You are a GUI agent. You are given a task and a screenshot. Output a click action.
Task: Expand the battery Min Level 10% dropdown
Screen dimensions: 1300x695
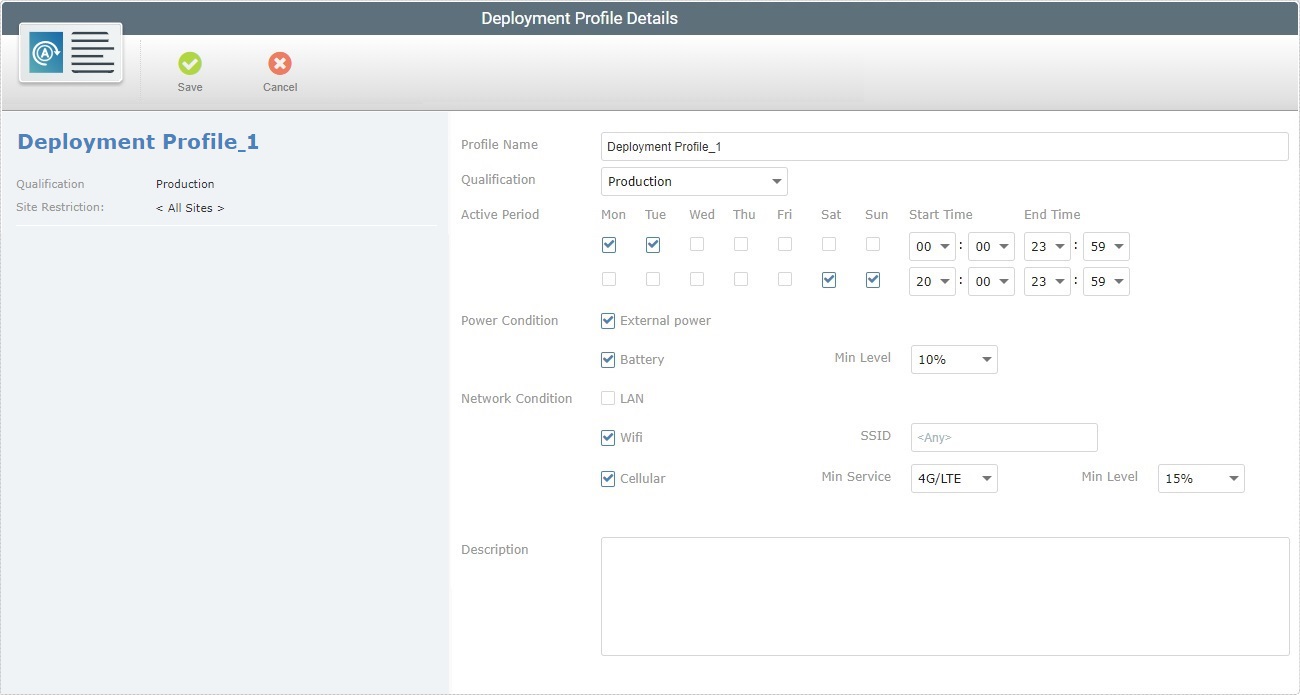click(954, 360)
